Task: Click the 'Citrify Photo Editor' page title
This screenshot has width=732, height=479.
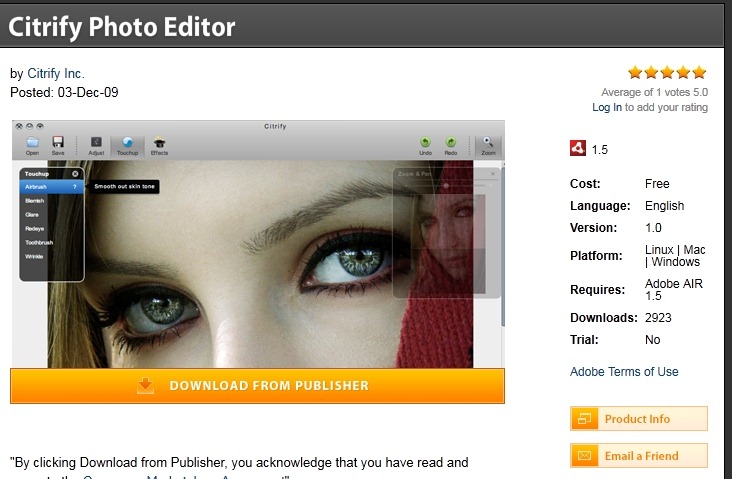Action: [121, 27]
